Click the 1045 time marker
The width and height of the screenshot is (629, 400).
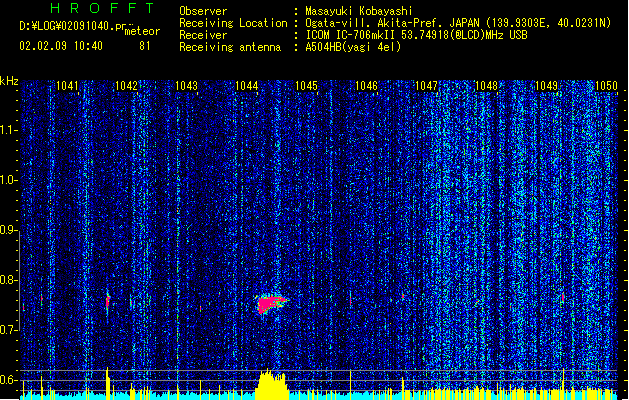point(306,86)
